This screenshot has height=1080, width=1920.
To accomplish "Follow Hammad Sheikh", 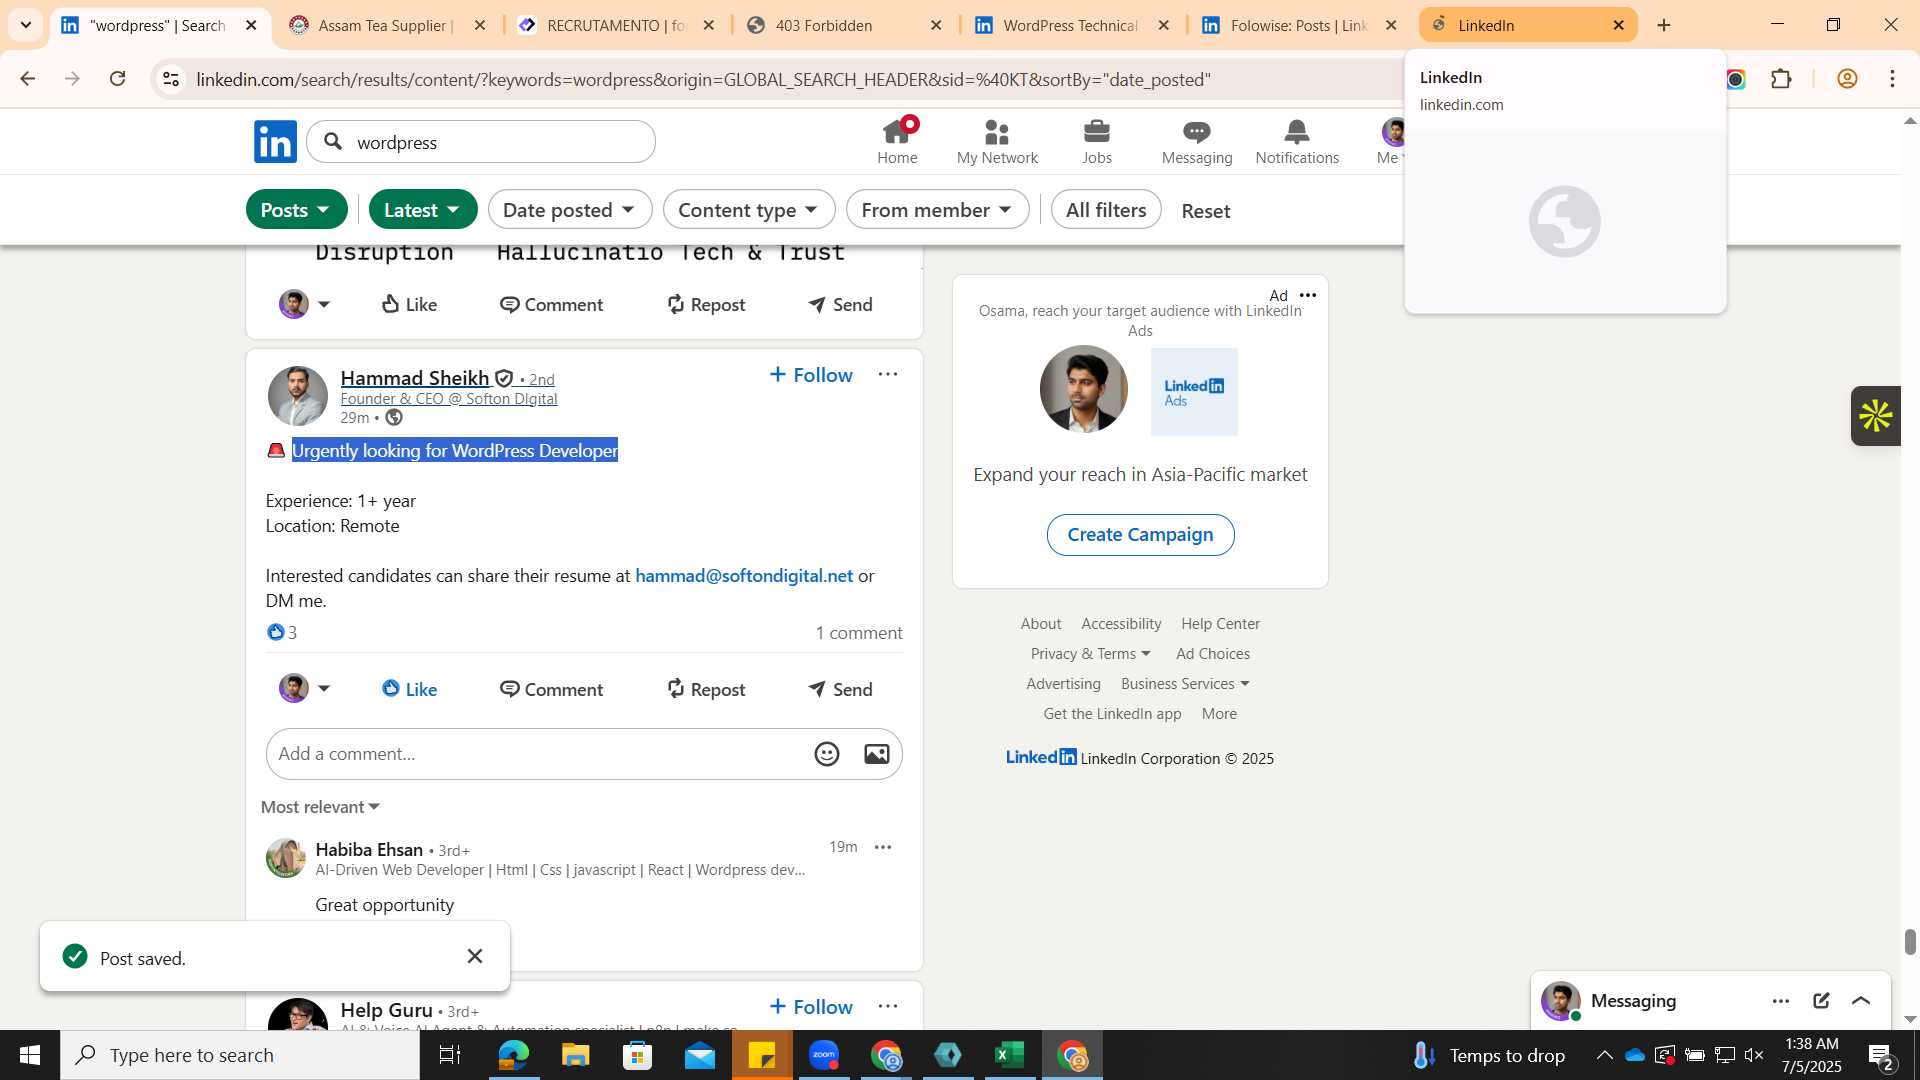I will click(x=811, y=375).
